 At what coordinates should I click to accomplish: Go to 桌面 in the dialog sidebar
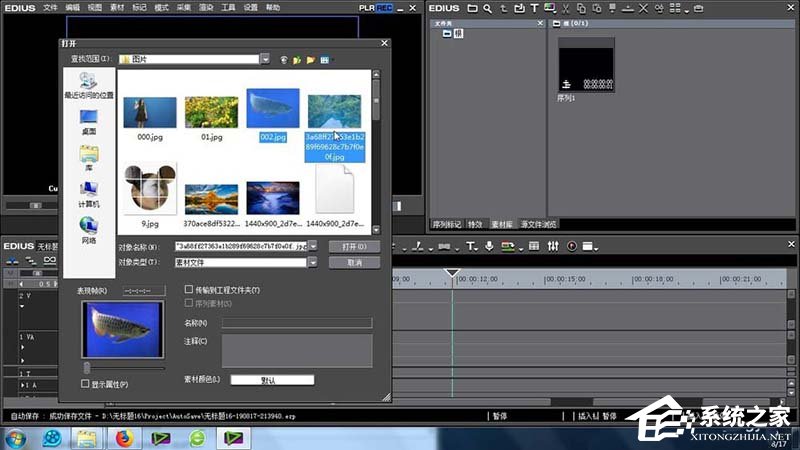click(x=89, y=120)
